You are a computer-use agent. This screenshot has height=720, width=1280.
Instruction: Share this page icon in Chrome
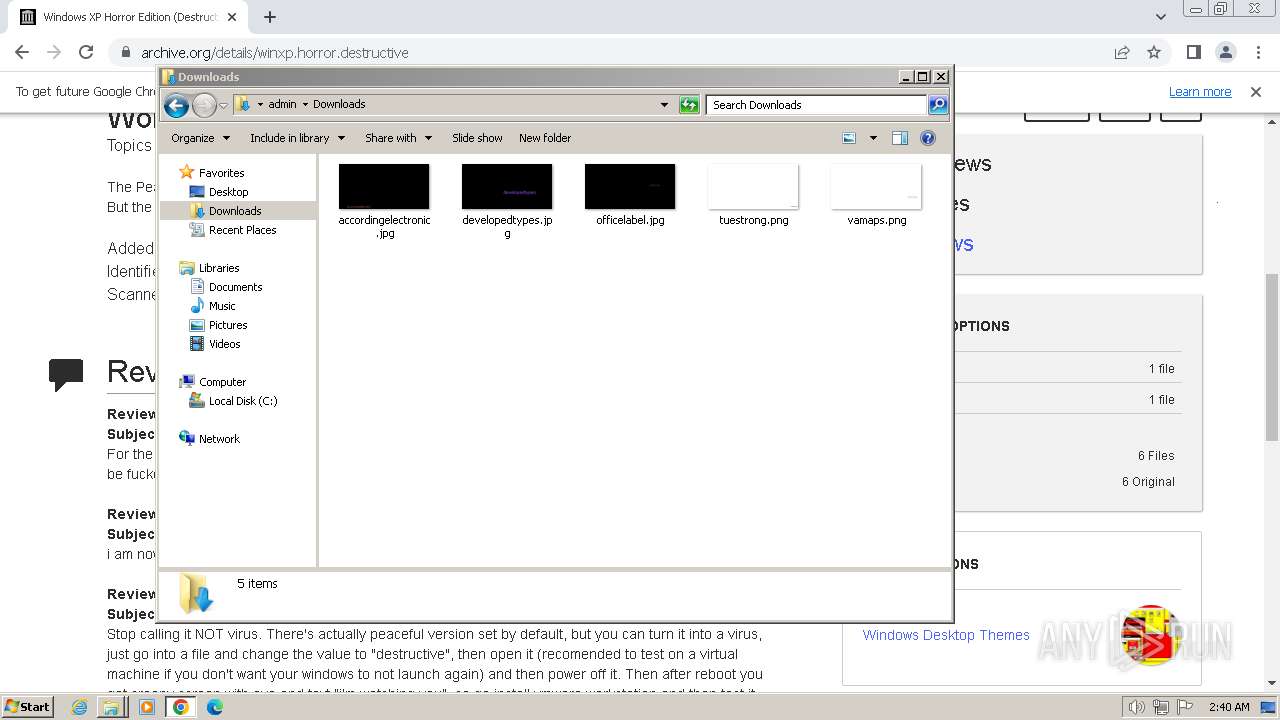(1122, 52)
